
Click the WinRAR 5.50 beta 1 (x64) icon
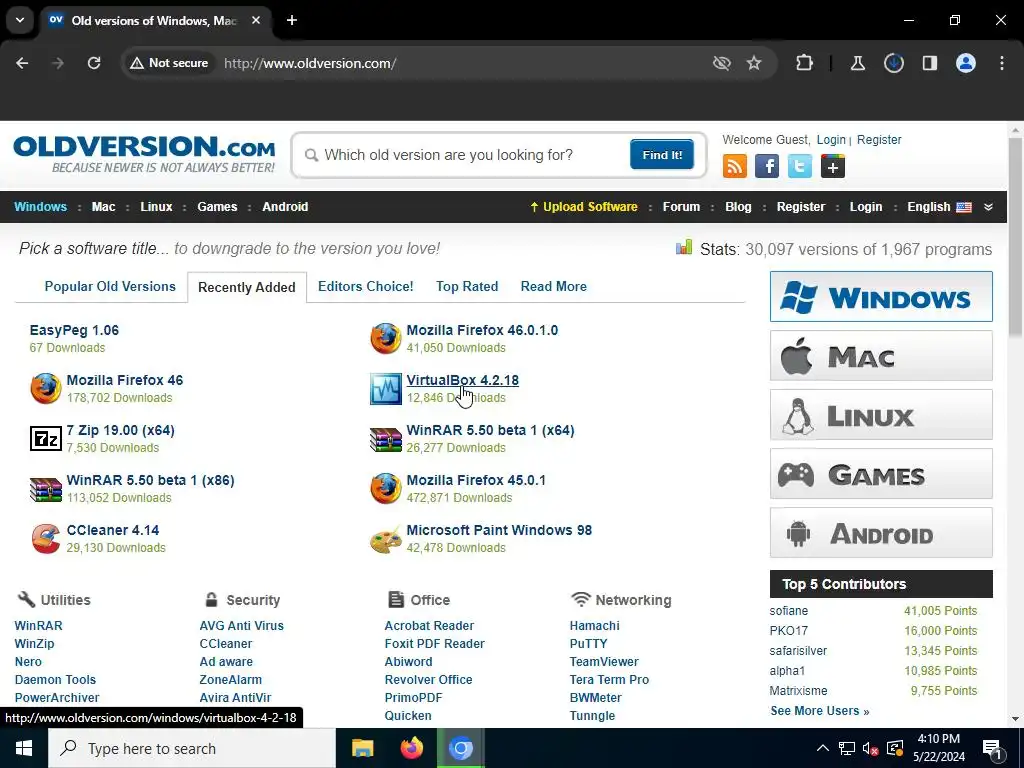(385, 439)
